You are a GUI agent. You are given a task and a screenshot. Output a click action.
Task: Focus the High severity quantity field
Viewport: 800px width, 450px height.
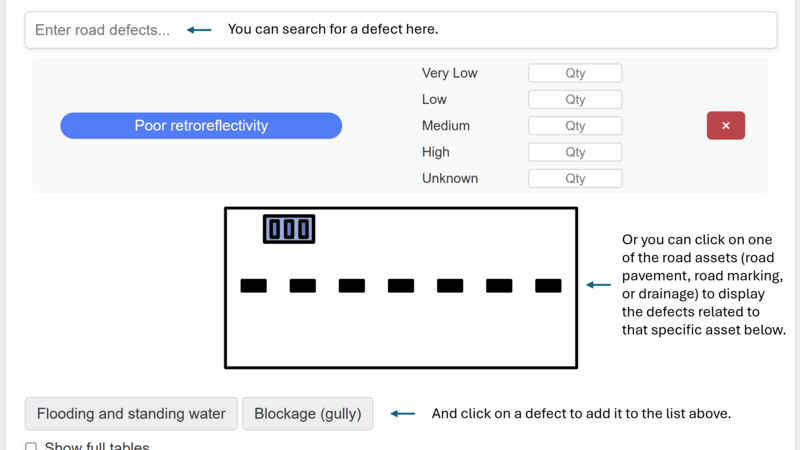[575, 152]
